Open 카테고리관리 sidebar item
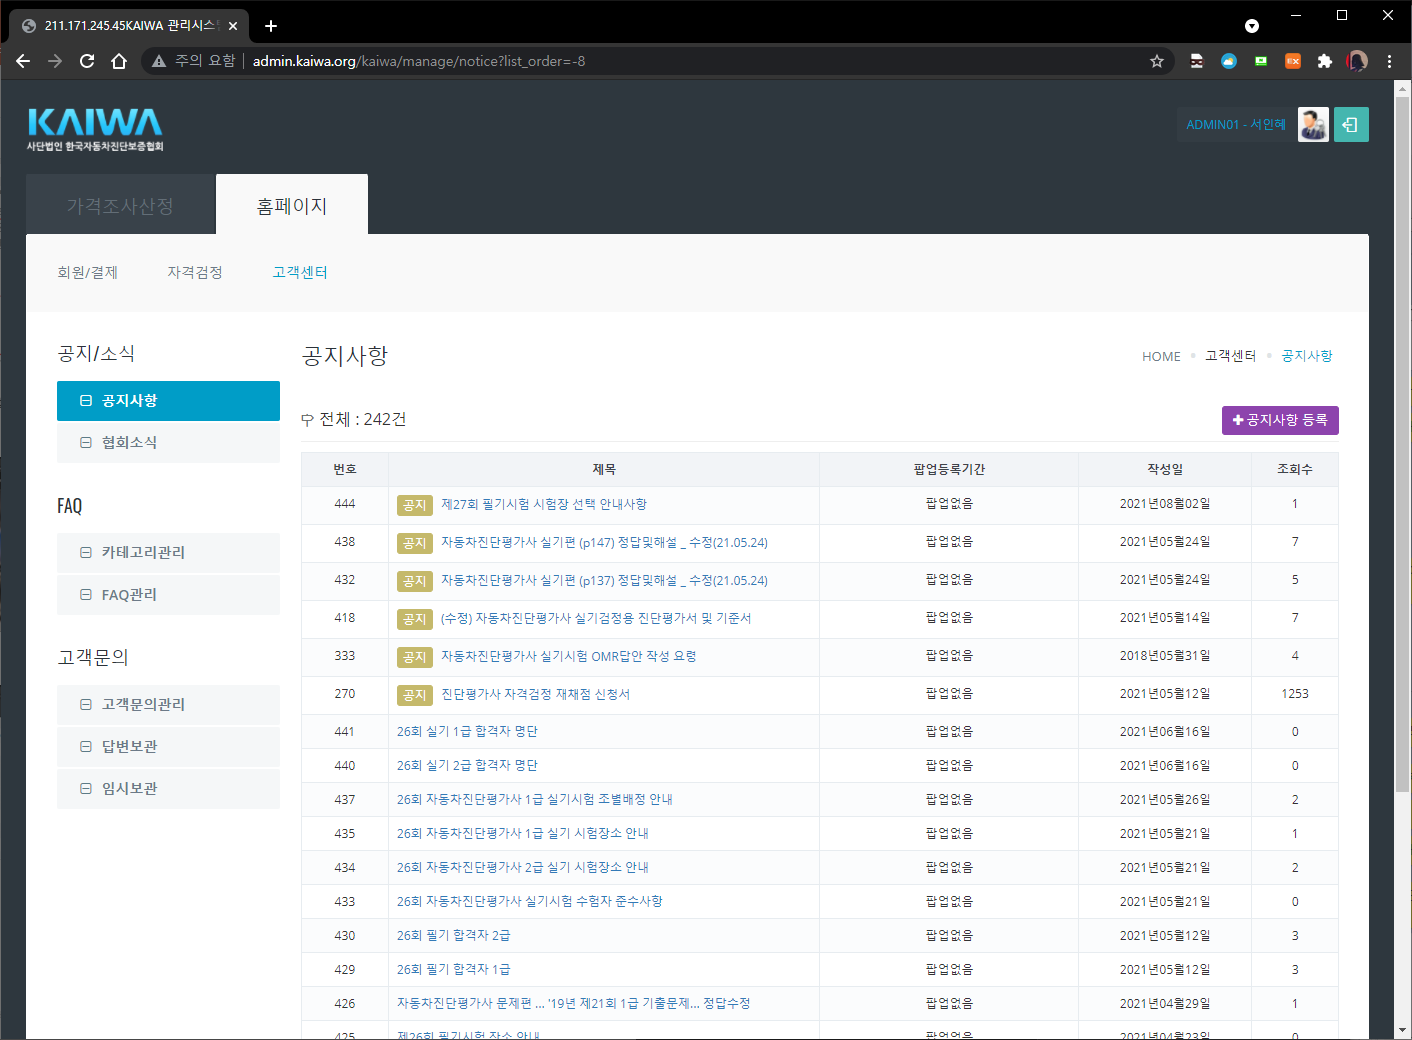Screen dimensions: 1412x1040 [168, 553]
